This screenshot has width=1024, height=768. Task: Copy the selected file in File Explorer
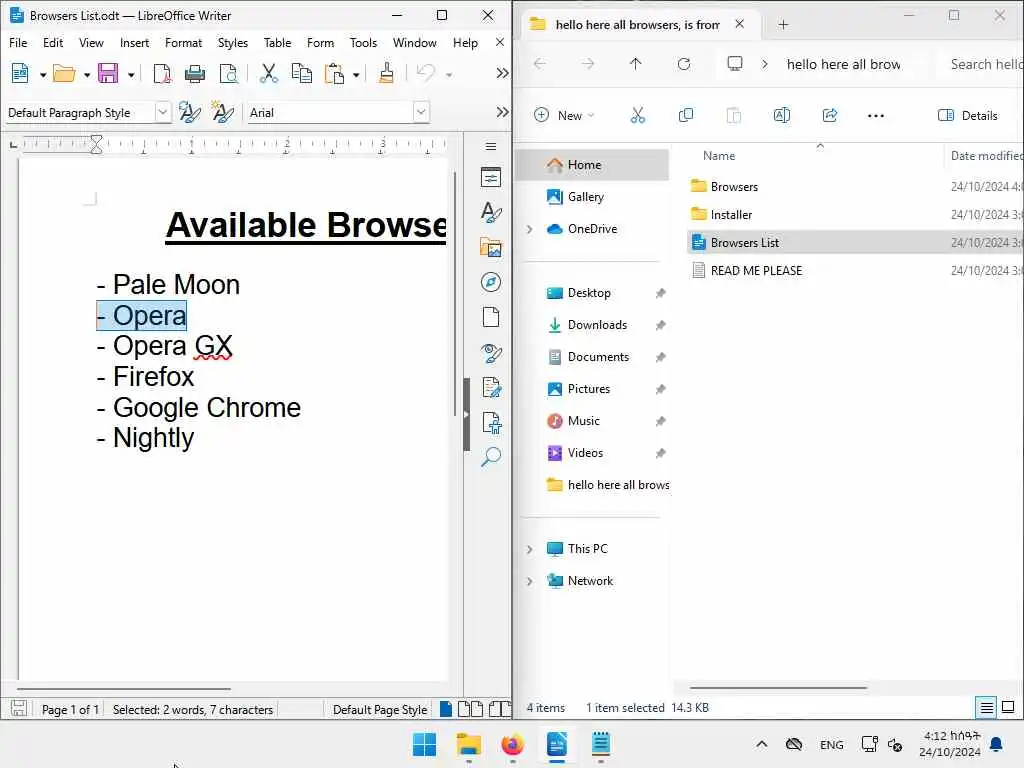click(x=686, y=116)
